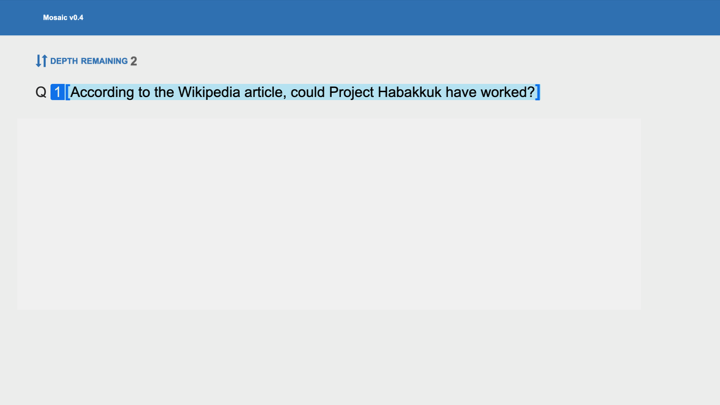This screenshot has height=405, width=720.
Task: Click the opening blue bracket of question
Action: click(68, 92)
